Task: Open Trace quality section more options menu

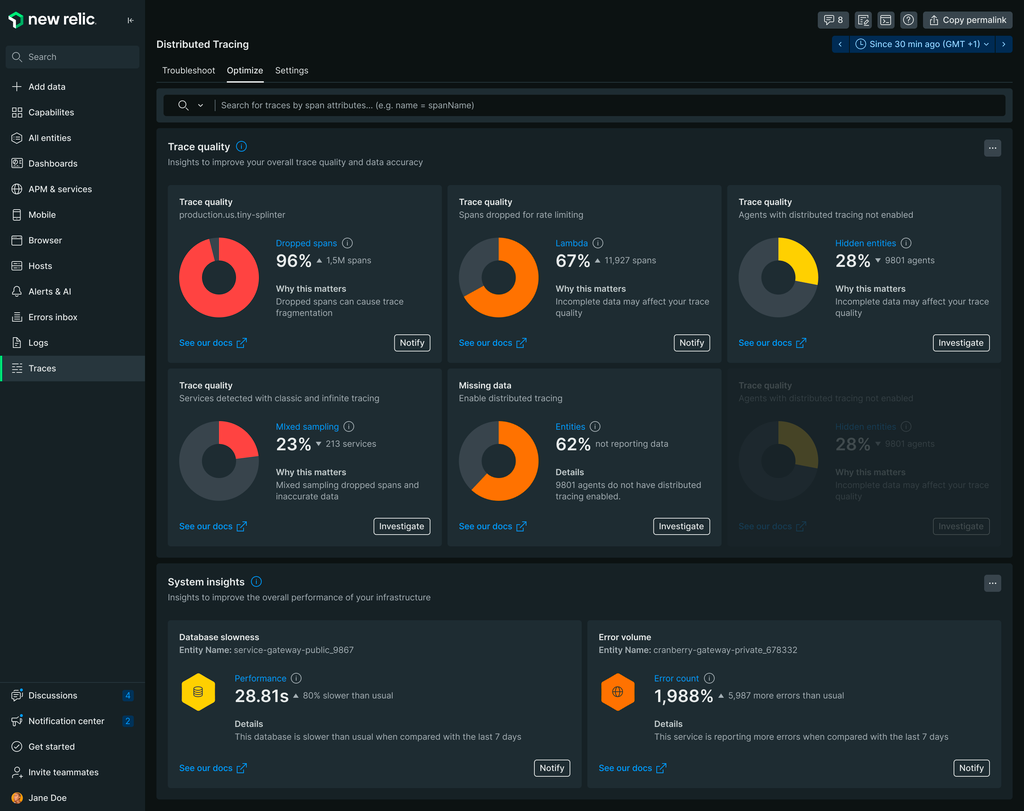Action: click(992, 148)
